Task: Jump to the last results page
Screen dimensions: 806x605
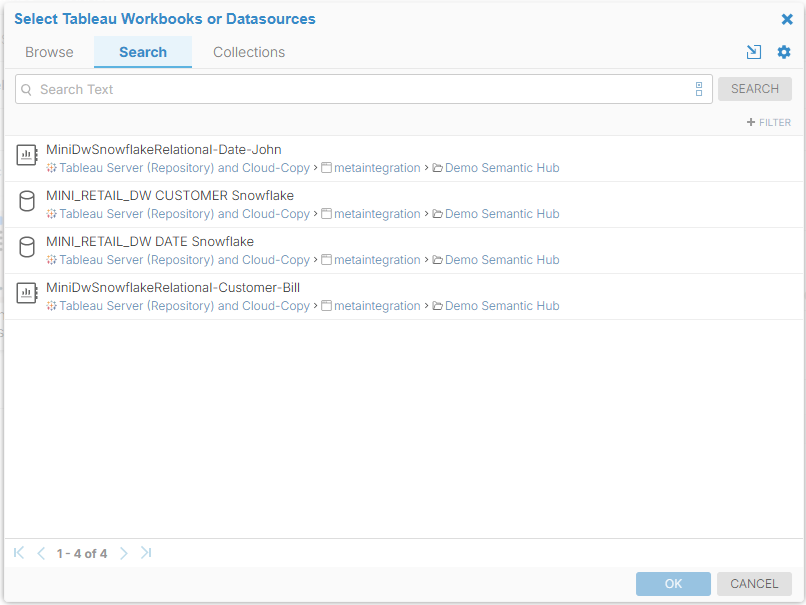Action: [146, 553]
